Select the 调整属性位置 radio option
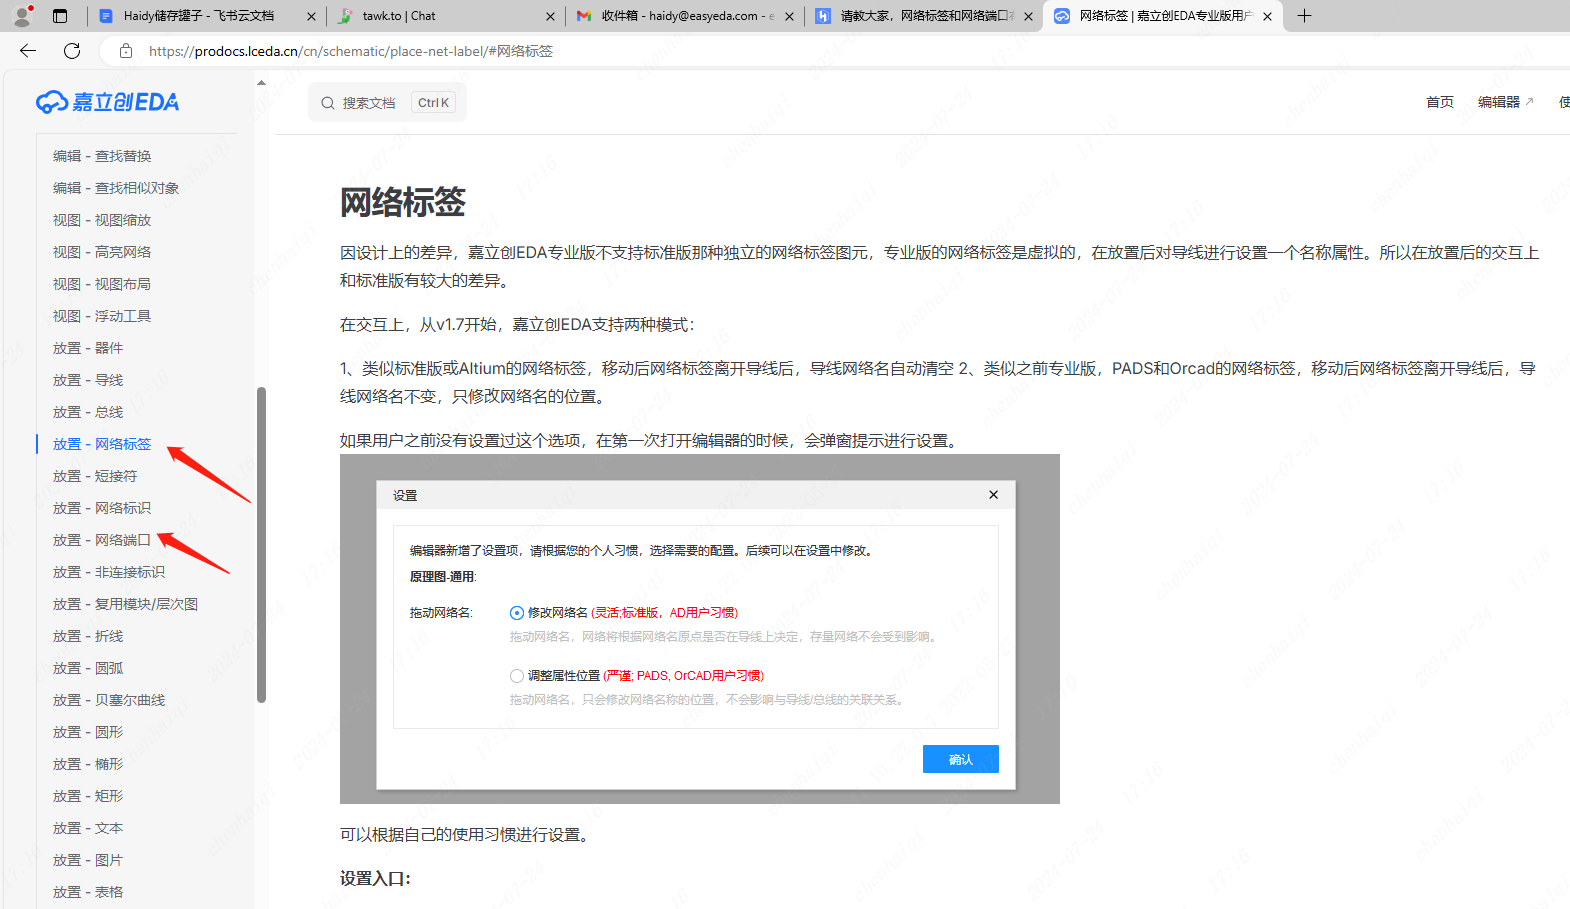 tap(517, 676)
